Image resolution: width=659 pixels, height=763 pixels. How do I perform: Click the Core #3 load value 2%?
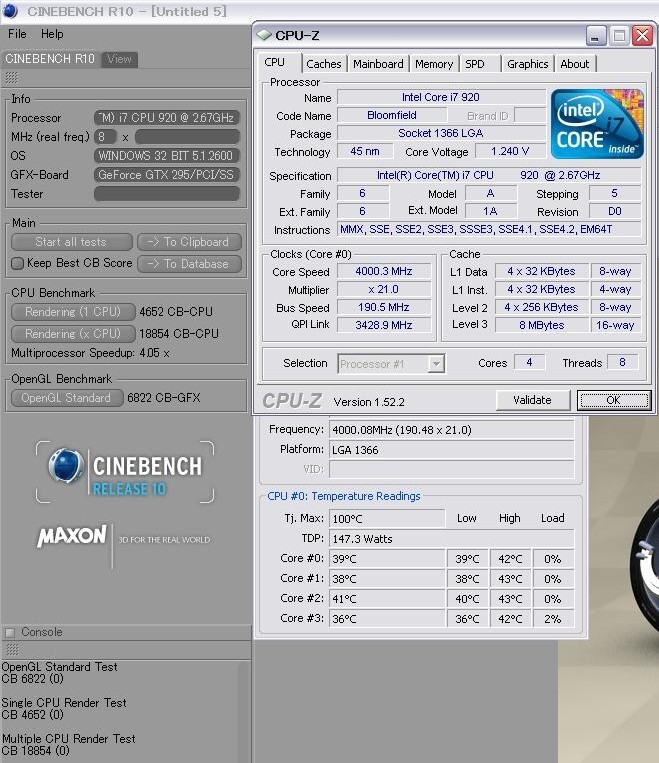pyautogui.click(x=553, y=619)
